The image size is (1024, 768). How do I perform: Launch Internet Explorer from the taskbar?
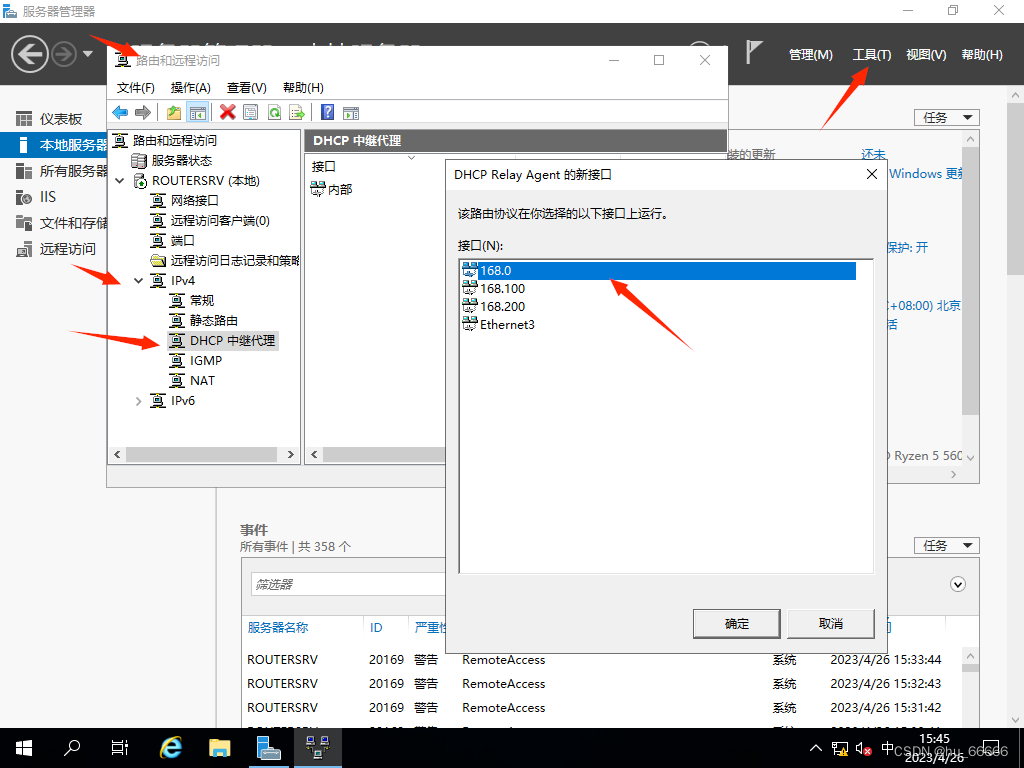click(171, 748)
